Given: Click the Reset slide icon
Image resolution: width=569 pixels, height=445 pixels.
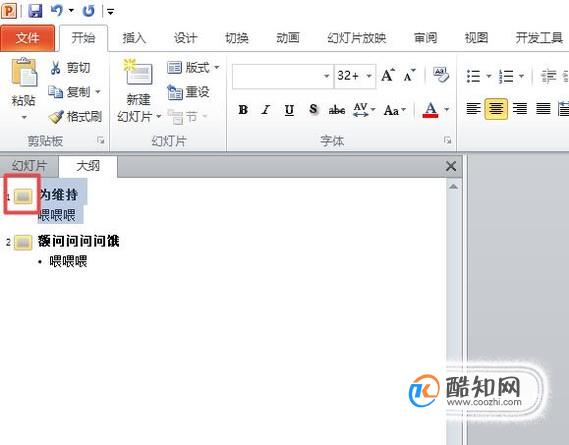Looking at the screenshot, I should [175, 92].
